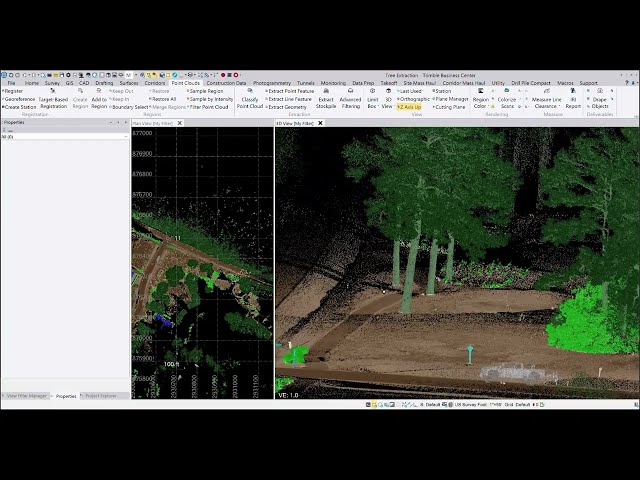Viewport: 640px width, 480px height.
Task: Toggle the Z Axis Up option
Action: (409, 107)
